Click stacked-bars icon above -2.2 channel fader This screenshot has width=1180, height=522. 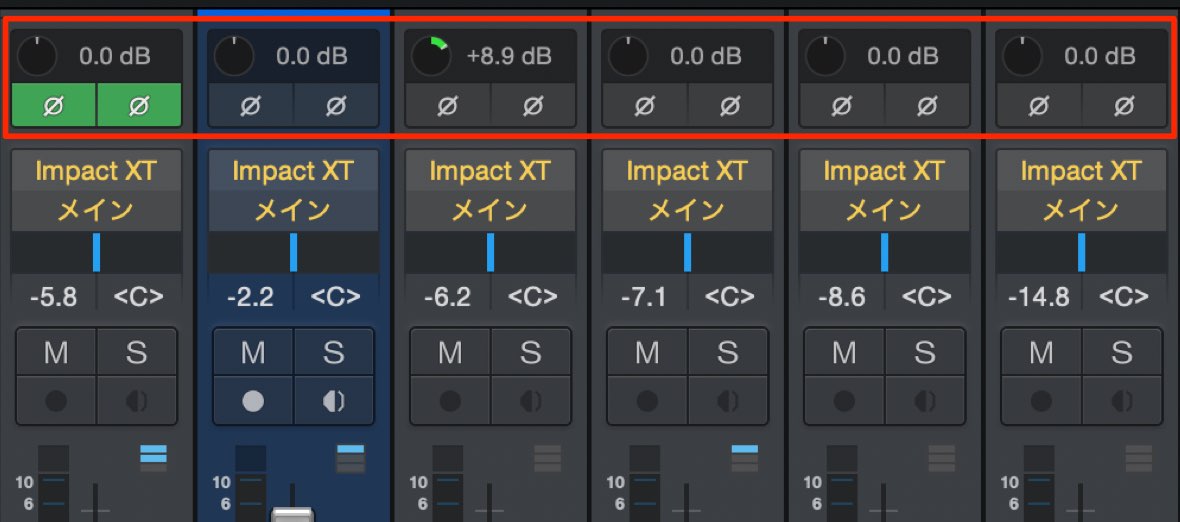point(351,458)
